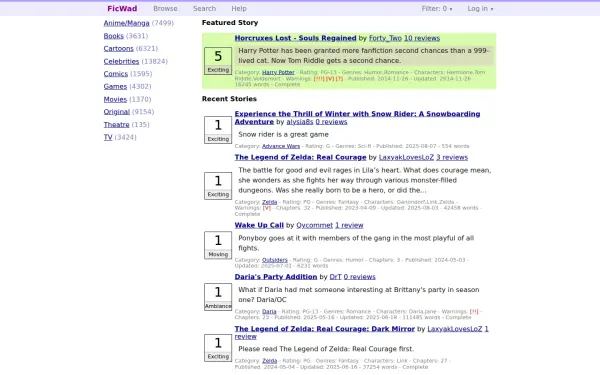Open Daria's Party Addition story
Screen dimensions: 600x375
click(276, 277)
